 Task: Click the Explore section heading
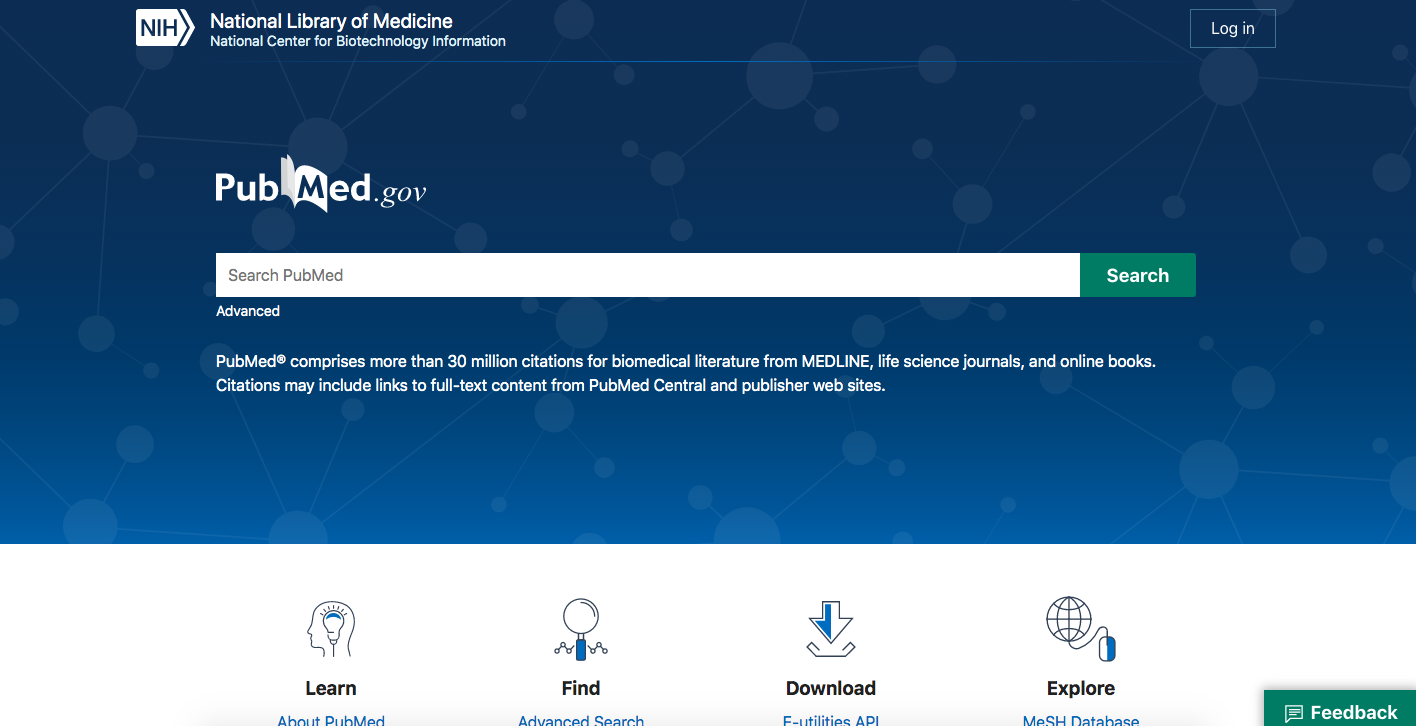click(x=1080, y=688)
